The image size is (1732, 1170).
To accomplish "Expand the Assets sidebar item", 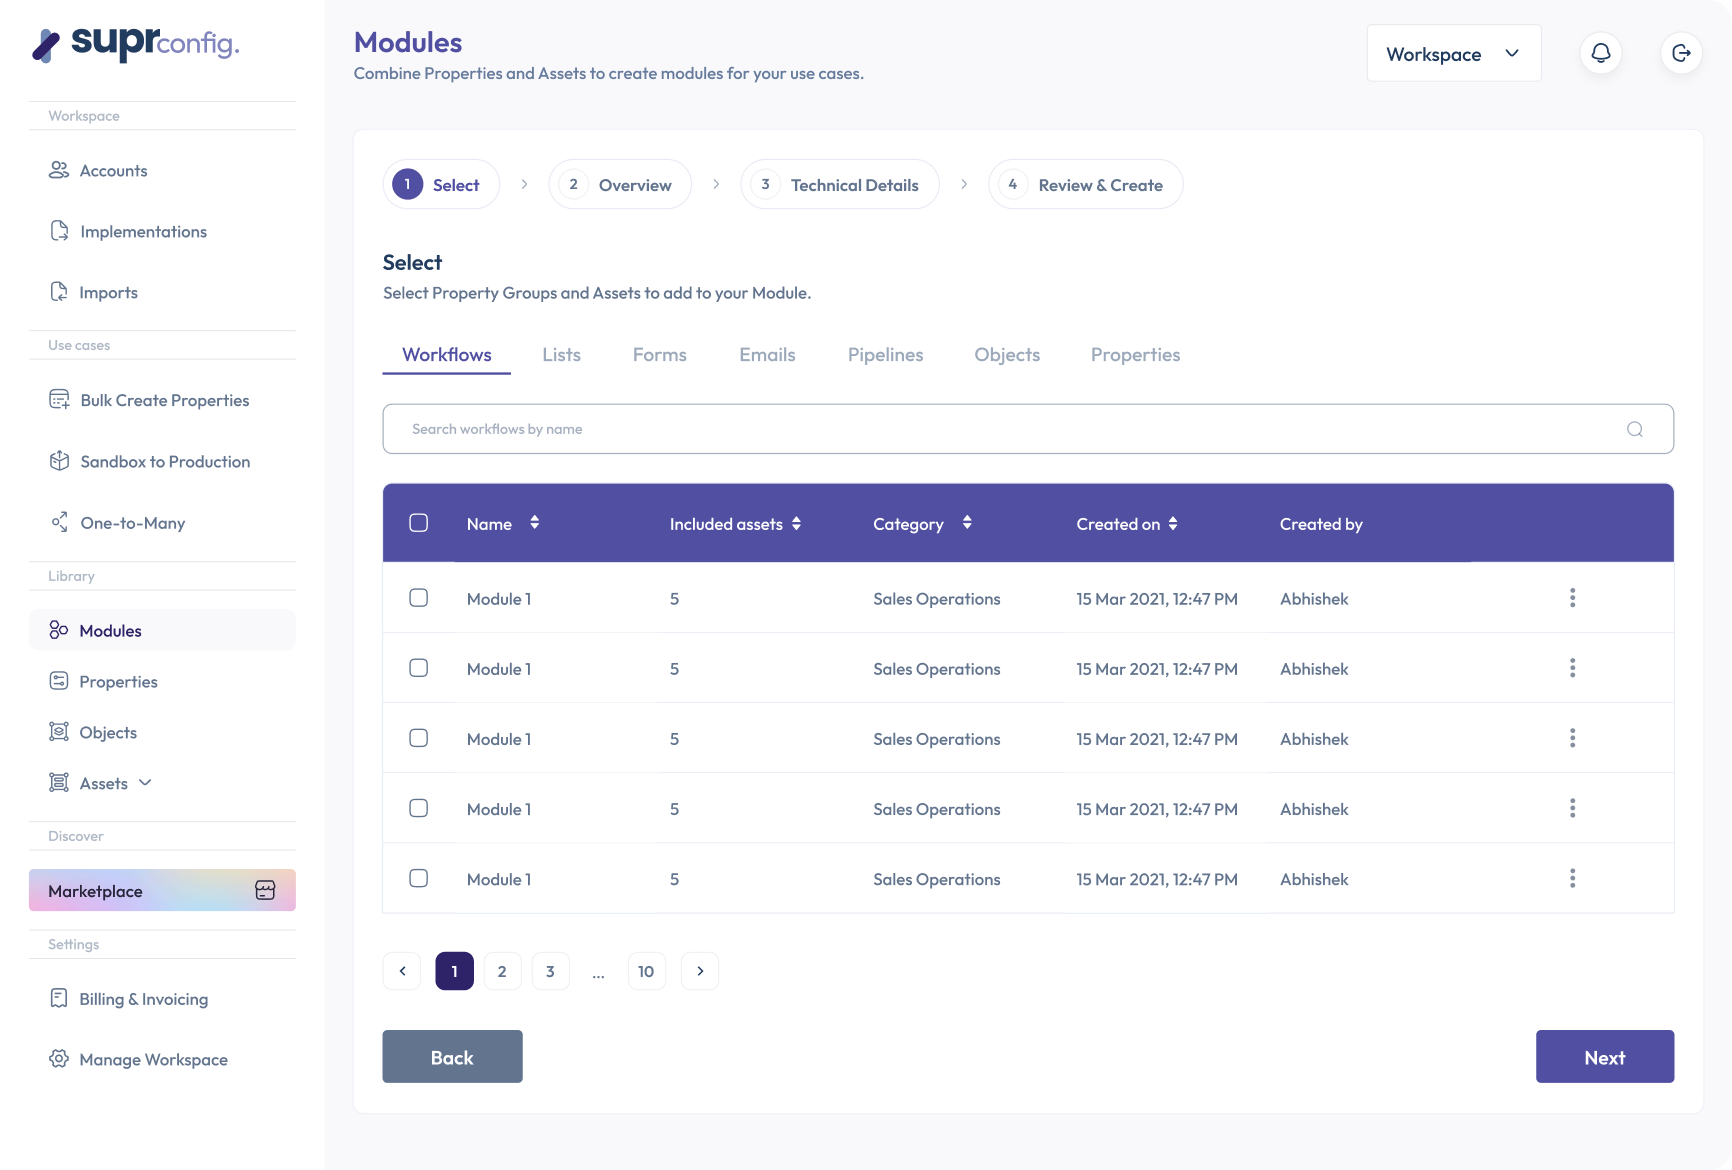I will click(x=145, y=783).
